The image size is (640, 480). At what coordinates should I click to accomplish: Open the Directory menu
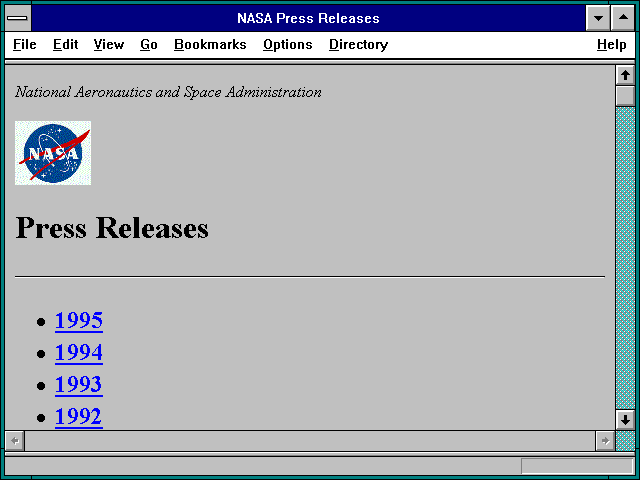pos(358,44)
